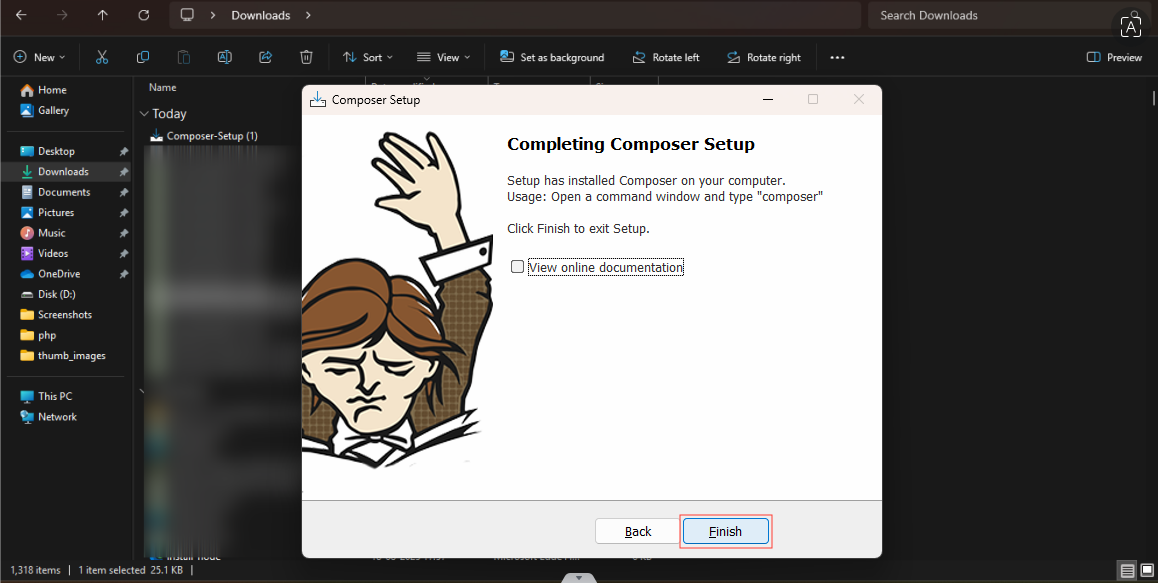Click the Back button in Composer Setup
The height and width of the screenshot is (583, 1158).
[638, 531]
